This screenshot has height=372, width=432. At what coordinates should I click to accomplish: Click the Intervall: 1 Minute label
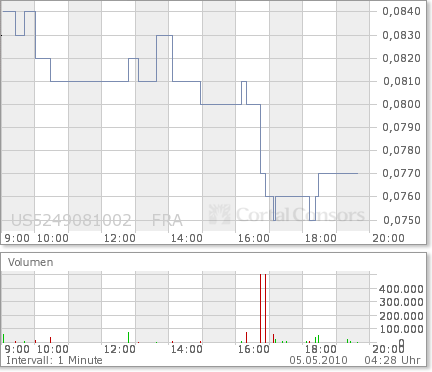[x=54, y=360]
